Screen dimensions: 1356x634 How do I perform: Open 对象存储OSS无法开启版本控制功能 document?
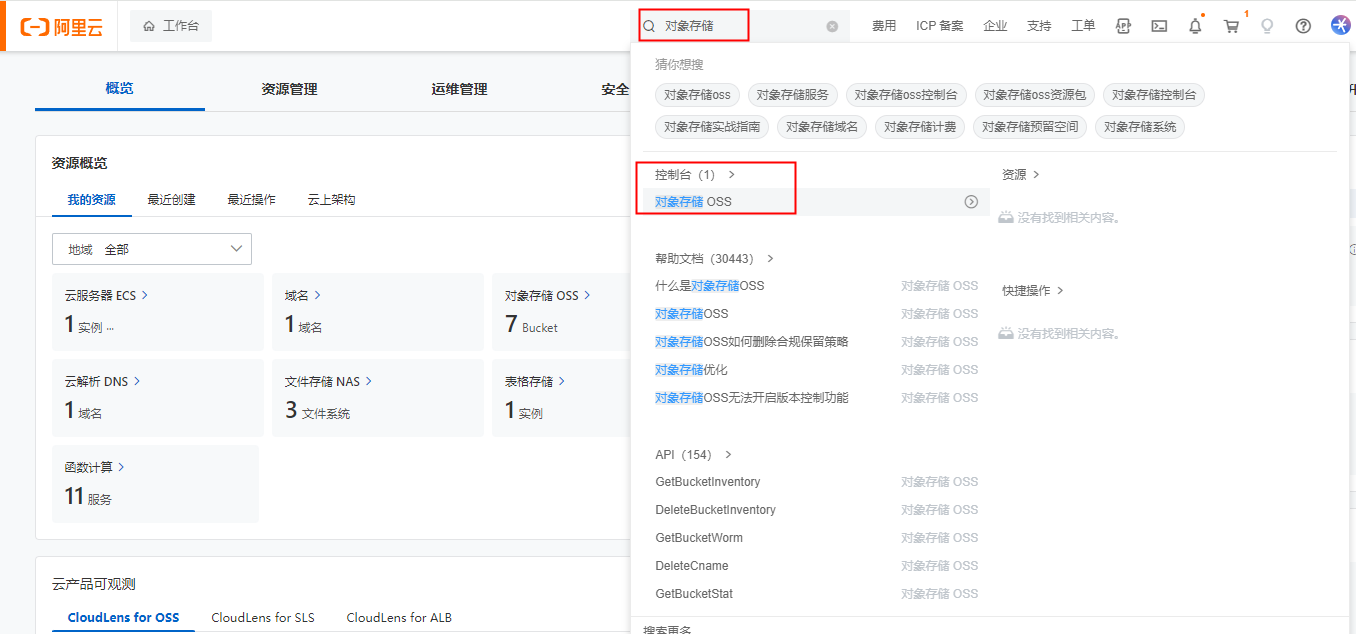(751, 398)
